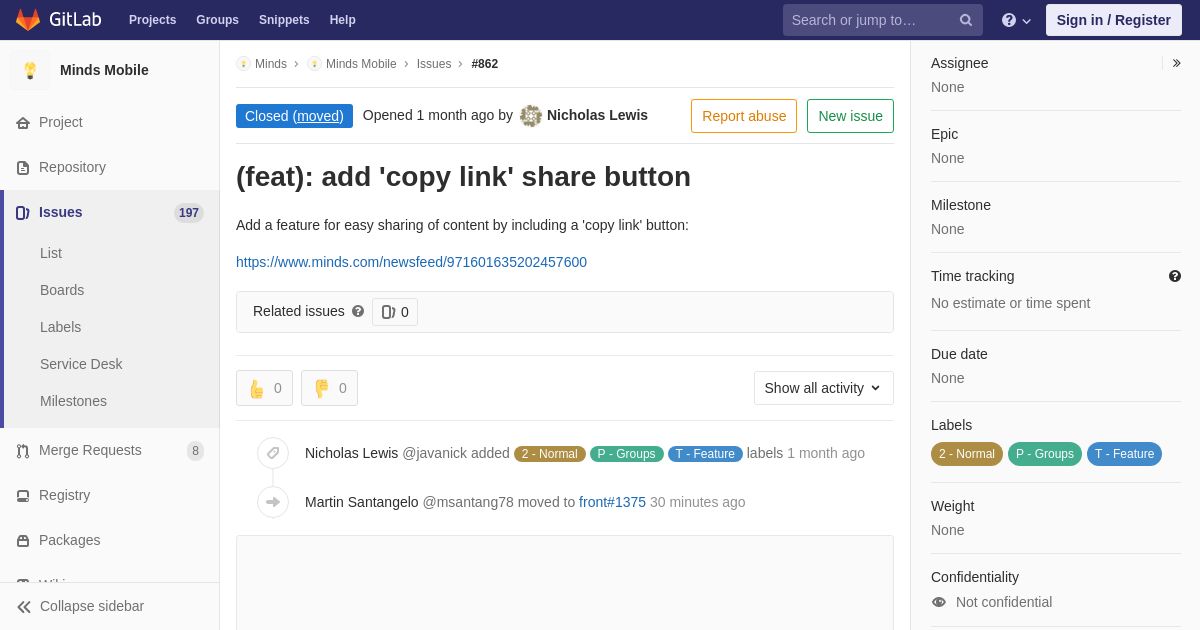
Task: Click the Repository file icon
Action: pos(23,168)
